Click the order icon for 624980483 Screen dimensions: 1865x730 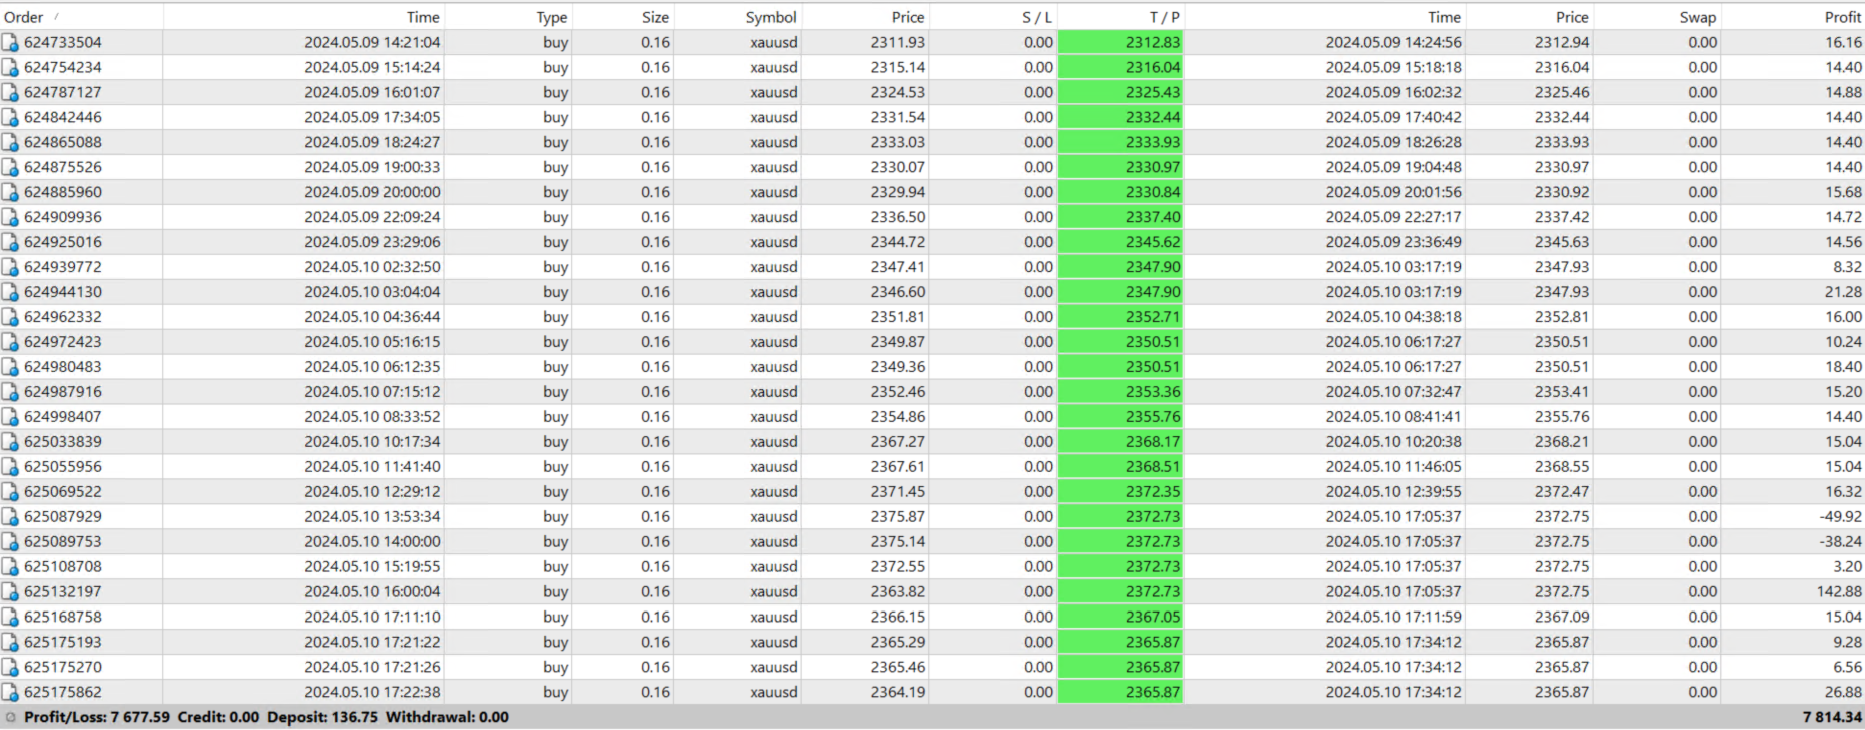point(10,367)
